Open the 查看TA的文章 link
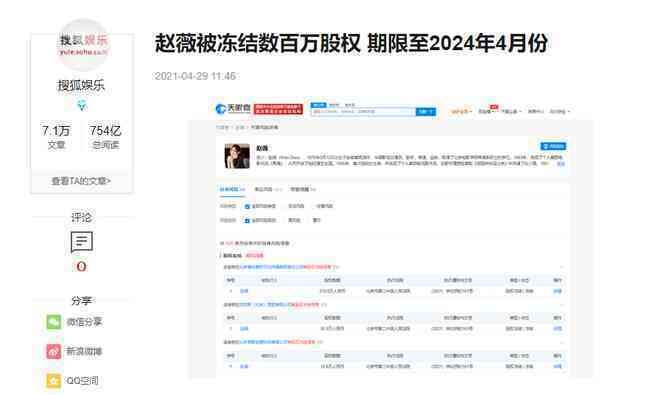 tap(81, 181)
